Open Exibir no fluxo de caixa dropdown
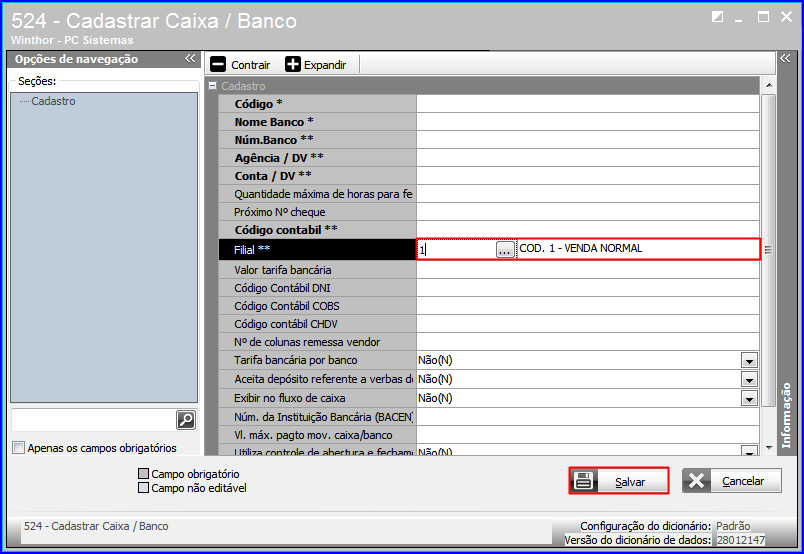 coord(749,399)
